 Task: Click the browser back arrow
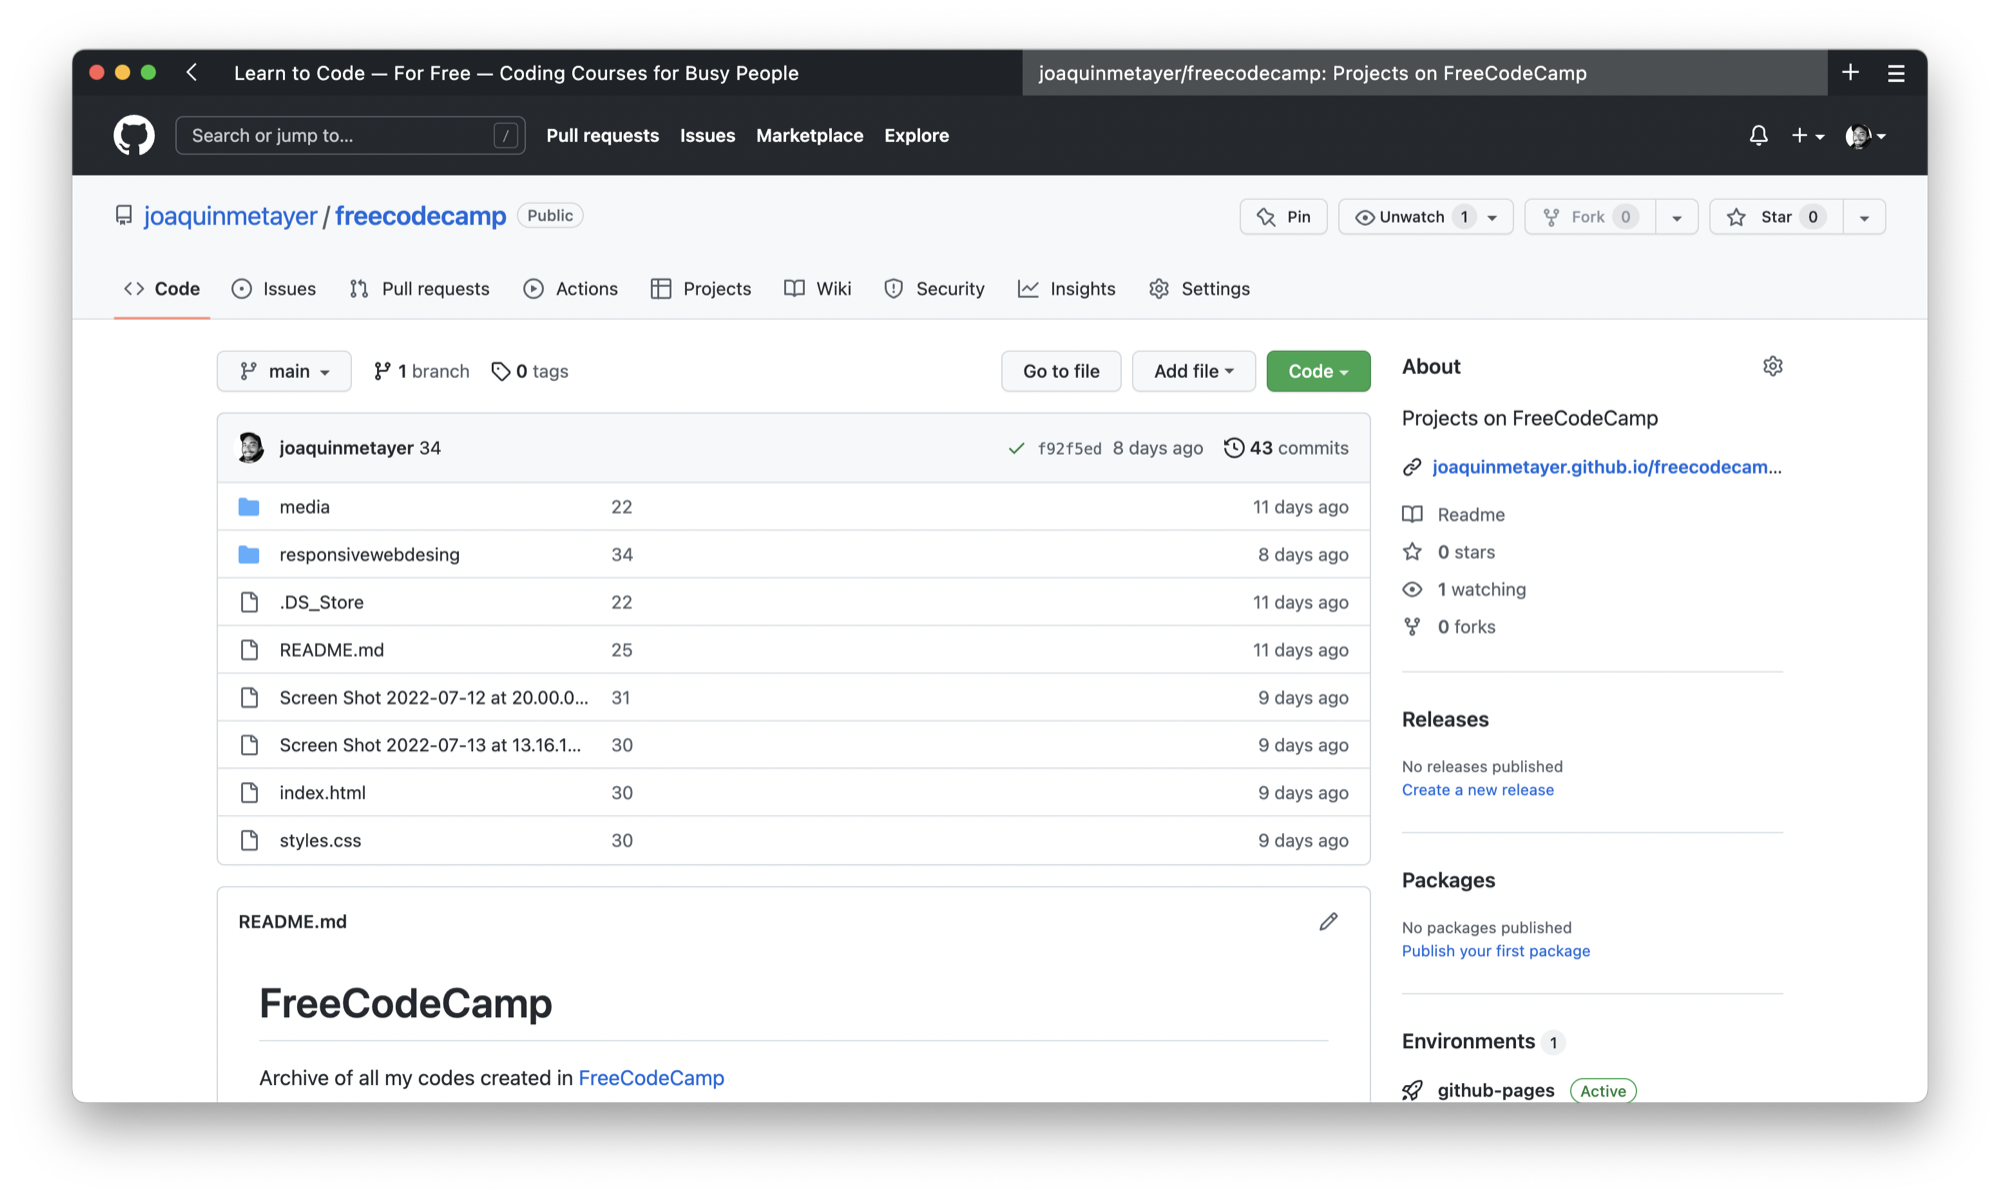pyautogui.click(x=192, y=73)
